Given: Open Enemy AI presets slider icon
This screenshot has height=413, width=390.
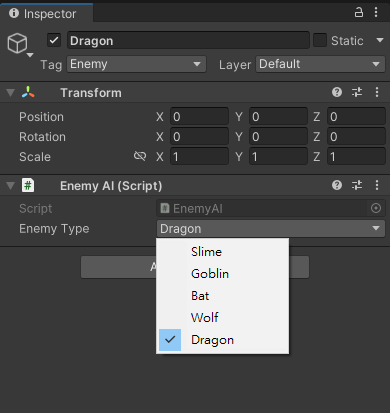Looking at the screenshot, I should pos(357,185).
